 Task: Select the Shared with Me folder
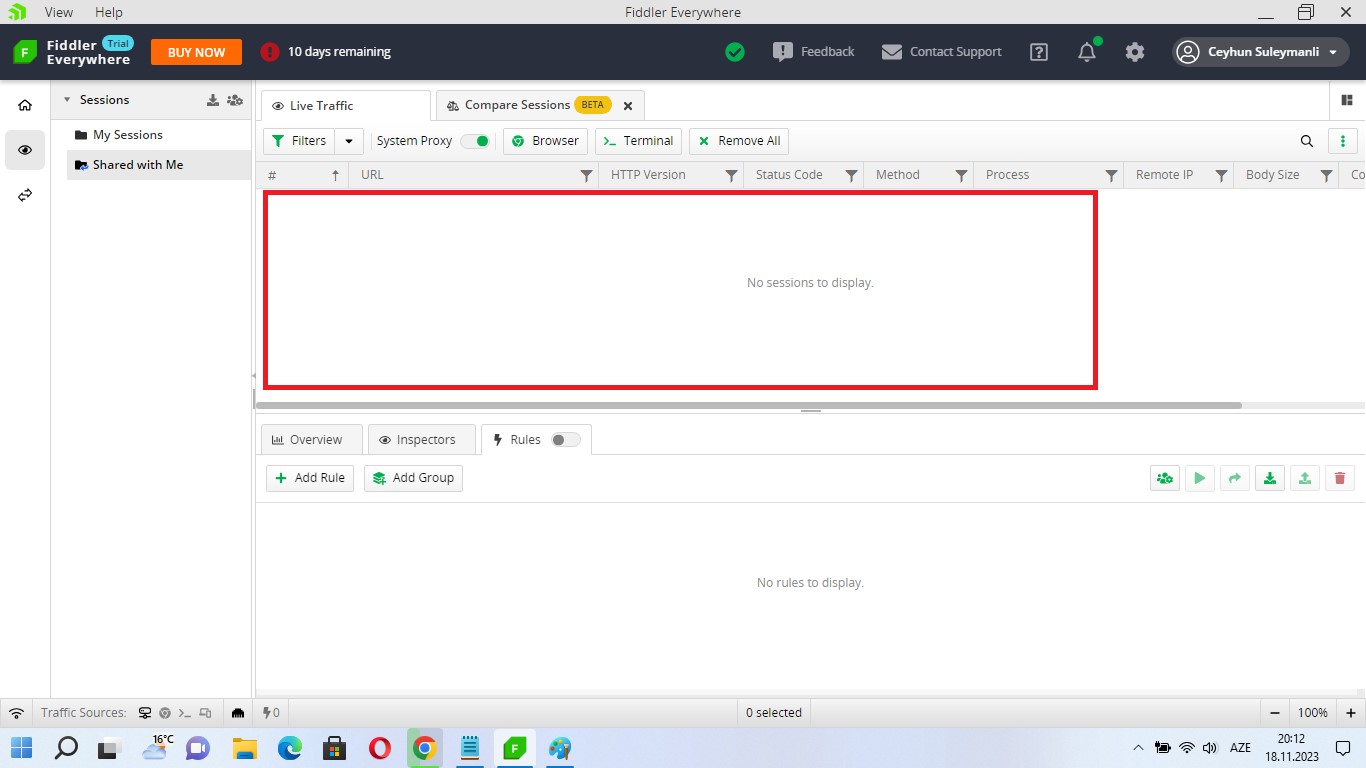[x=138, y=165]
